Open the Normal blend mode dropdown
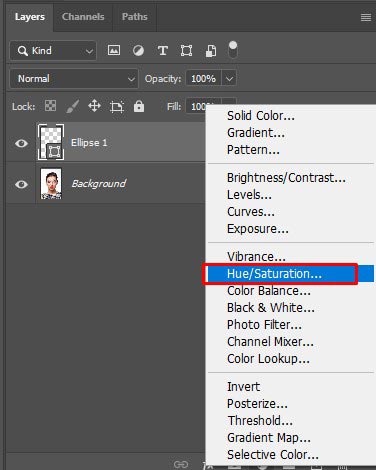Viewport: 376px width, 470px height. pos(74,79)
